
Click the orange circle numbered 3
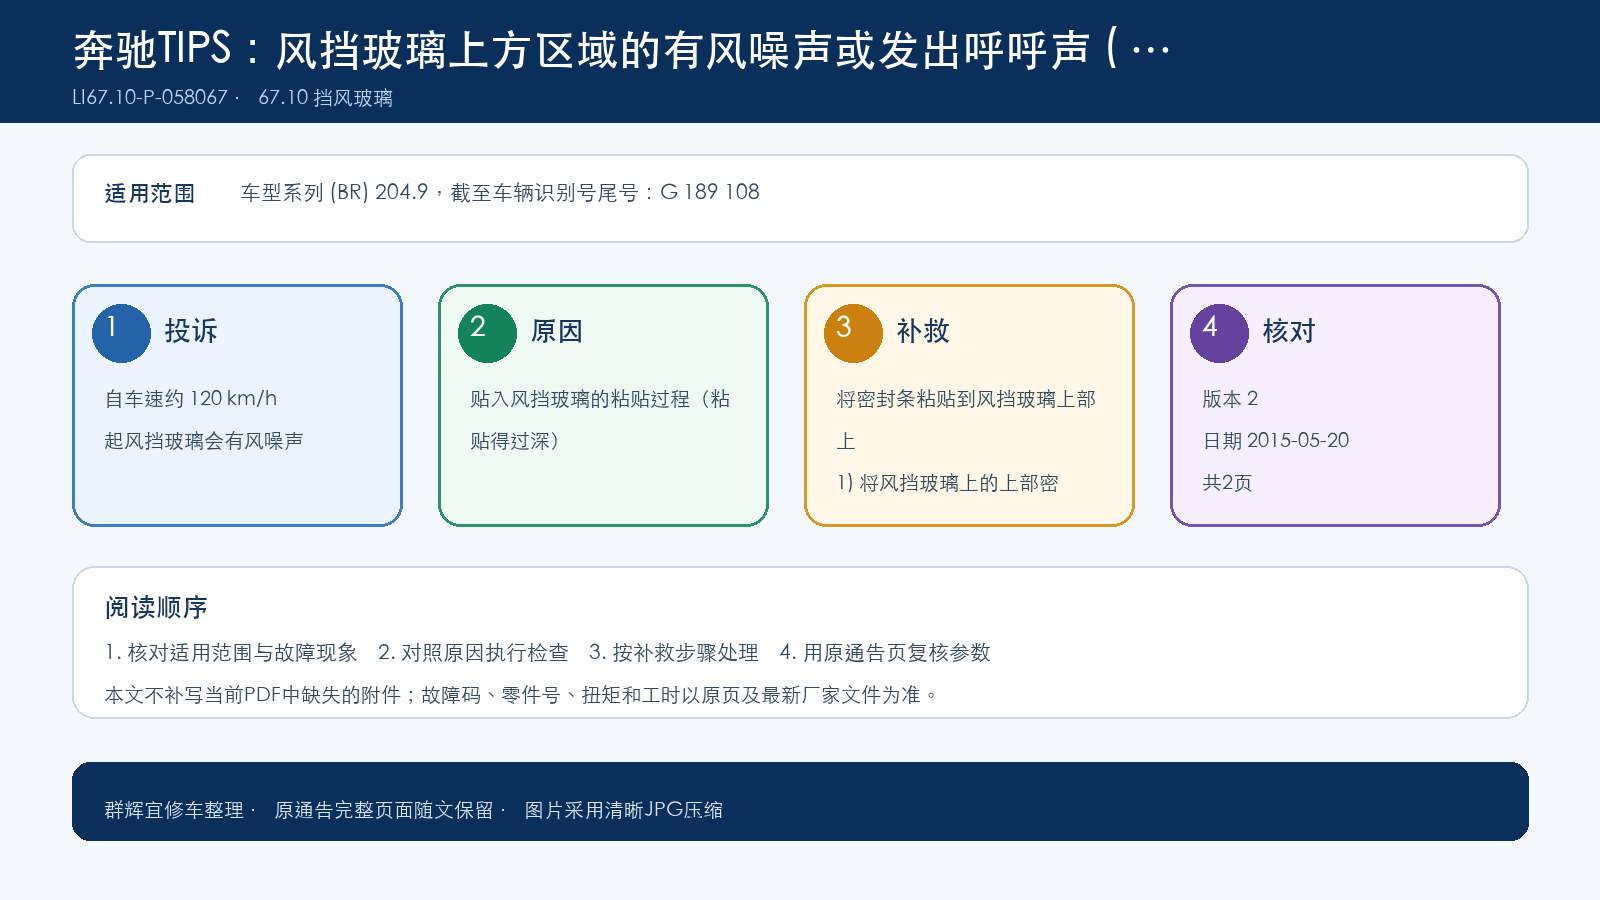pyautogui.click(x=853, y=333)
